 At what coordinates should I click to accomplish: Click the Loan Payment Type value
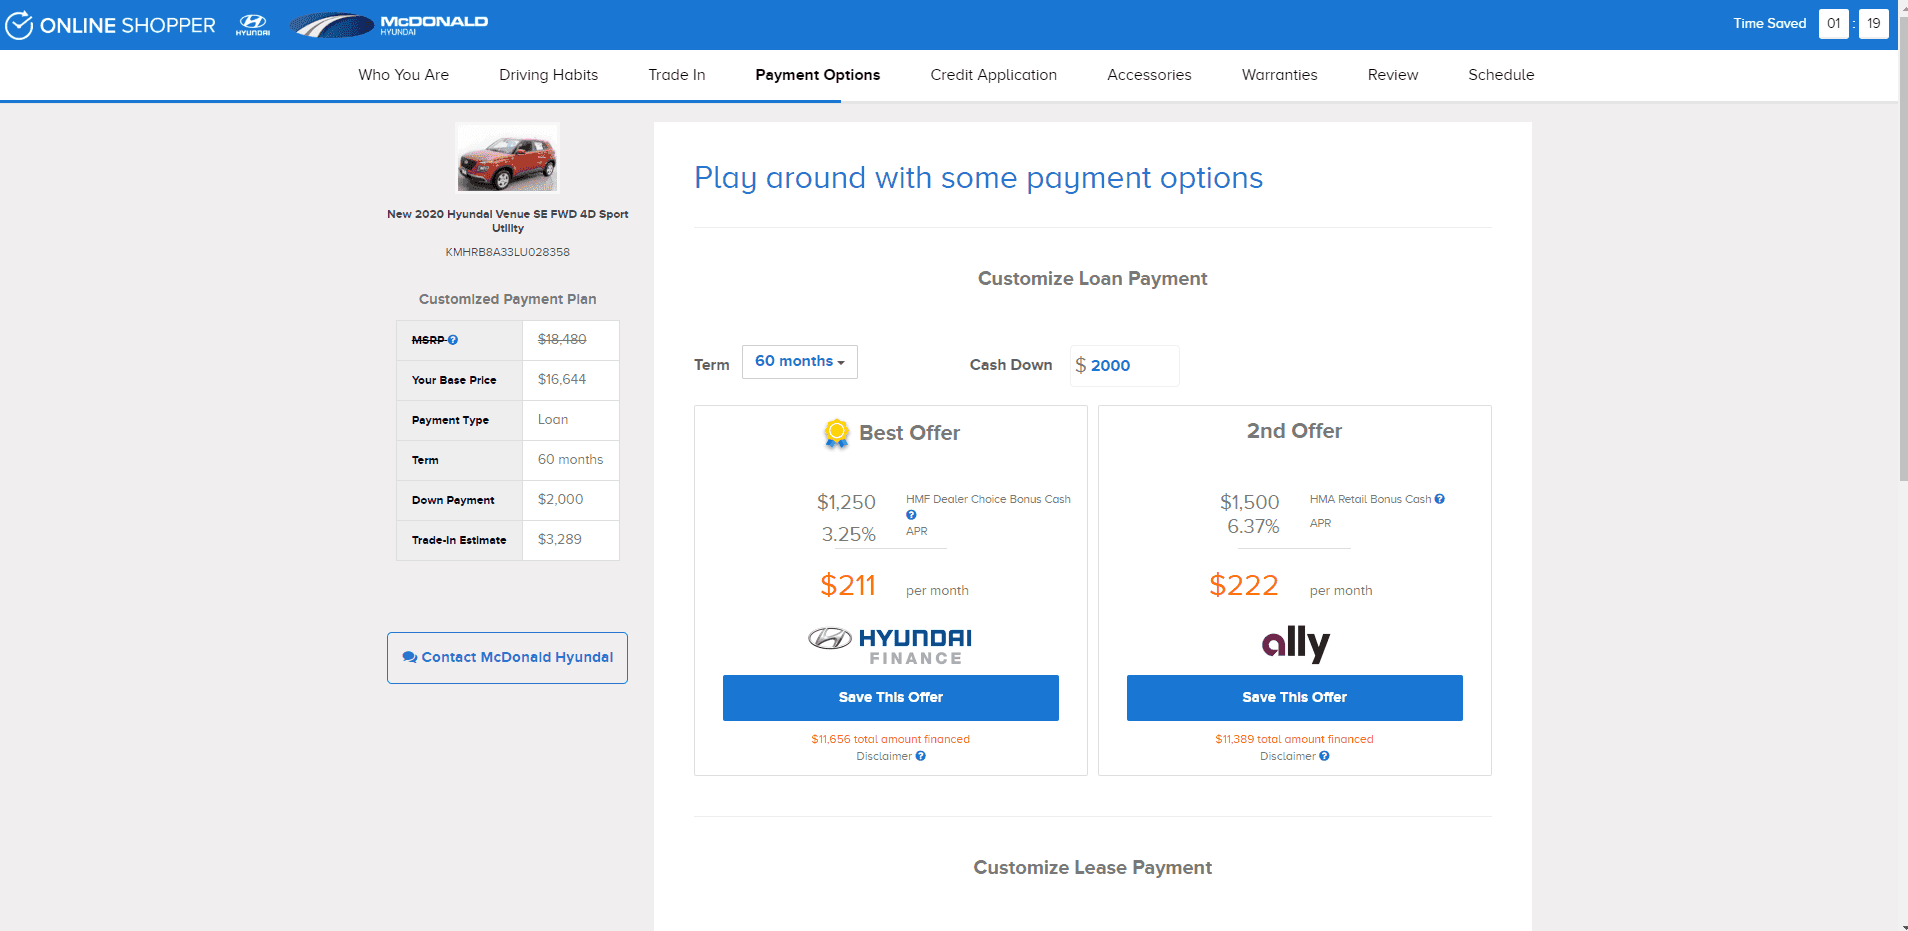coord(553,420)
